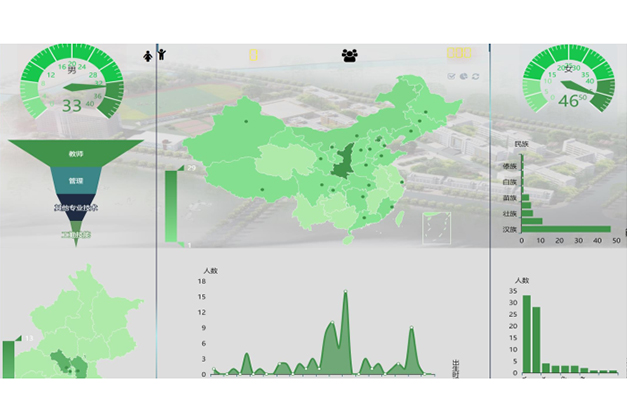Toggle the data view checkmark icon on map
This screenshot has height=413, width=627.
(451, 76)
